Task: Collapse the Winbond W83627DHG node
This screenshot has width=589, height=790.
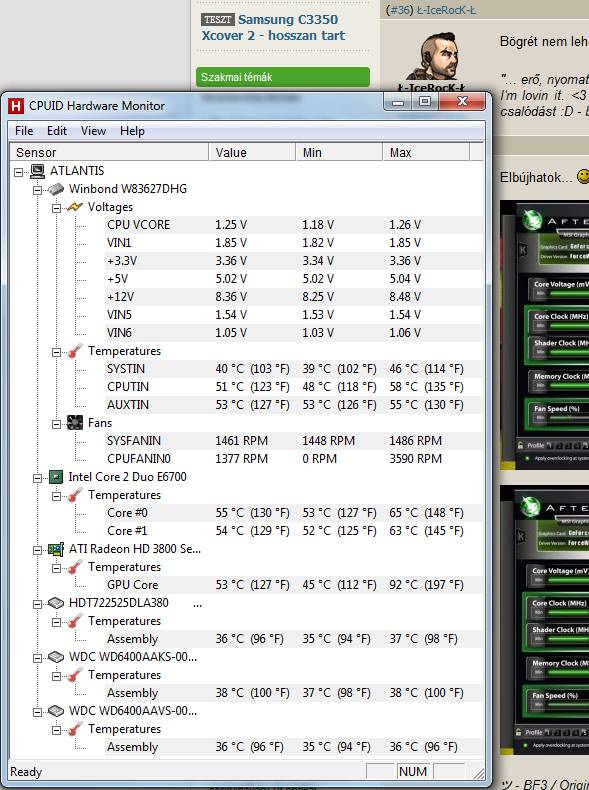Action: click(37, 190)
